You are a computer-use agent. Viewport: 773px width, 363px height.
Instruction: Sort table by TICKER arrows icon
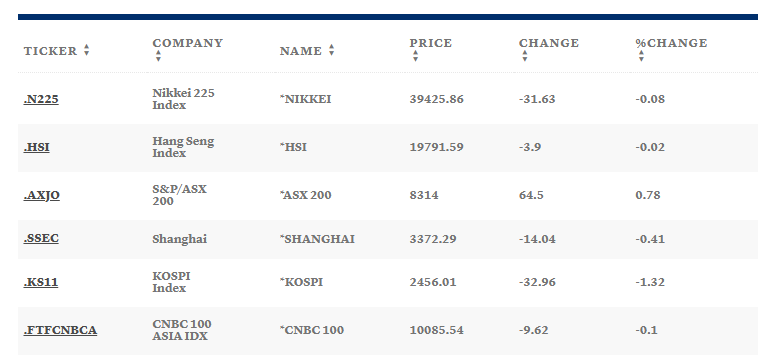click(86, 50)
